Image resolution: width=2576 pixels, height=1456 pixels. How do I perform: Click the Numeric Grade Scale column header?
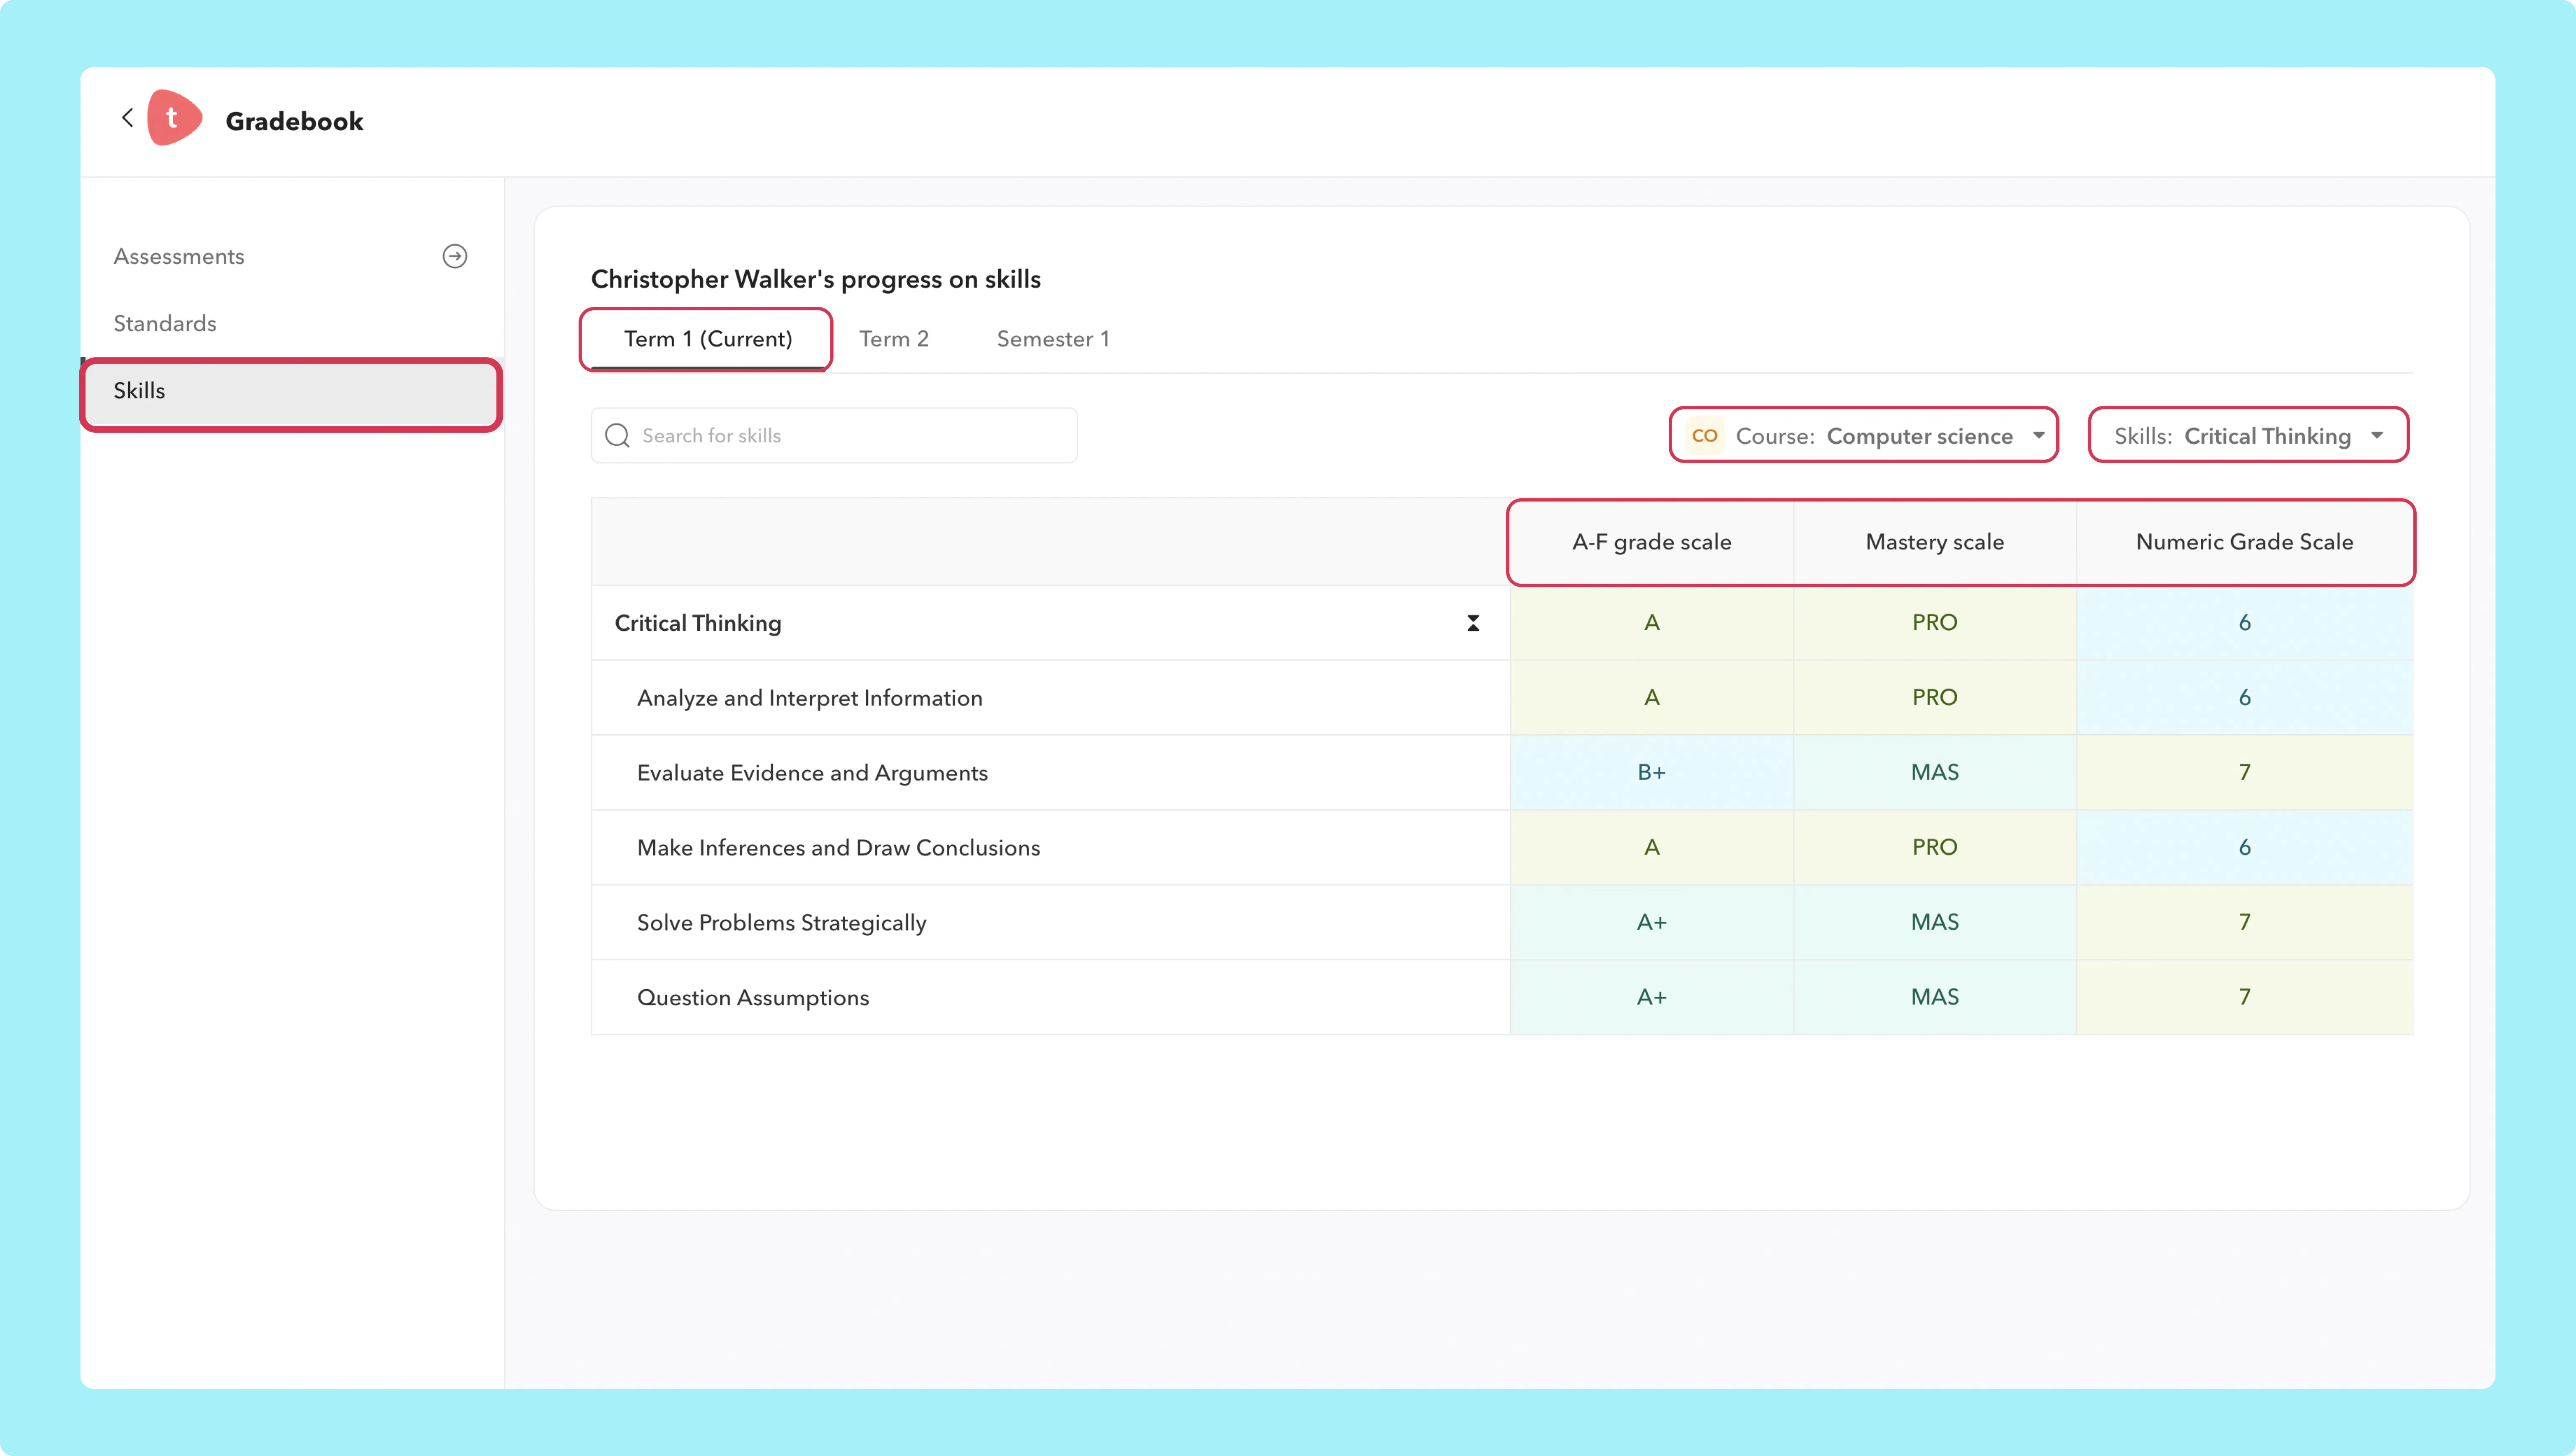point(2245,542)
